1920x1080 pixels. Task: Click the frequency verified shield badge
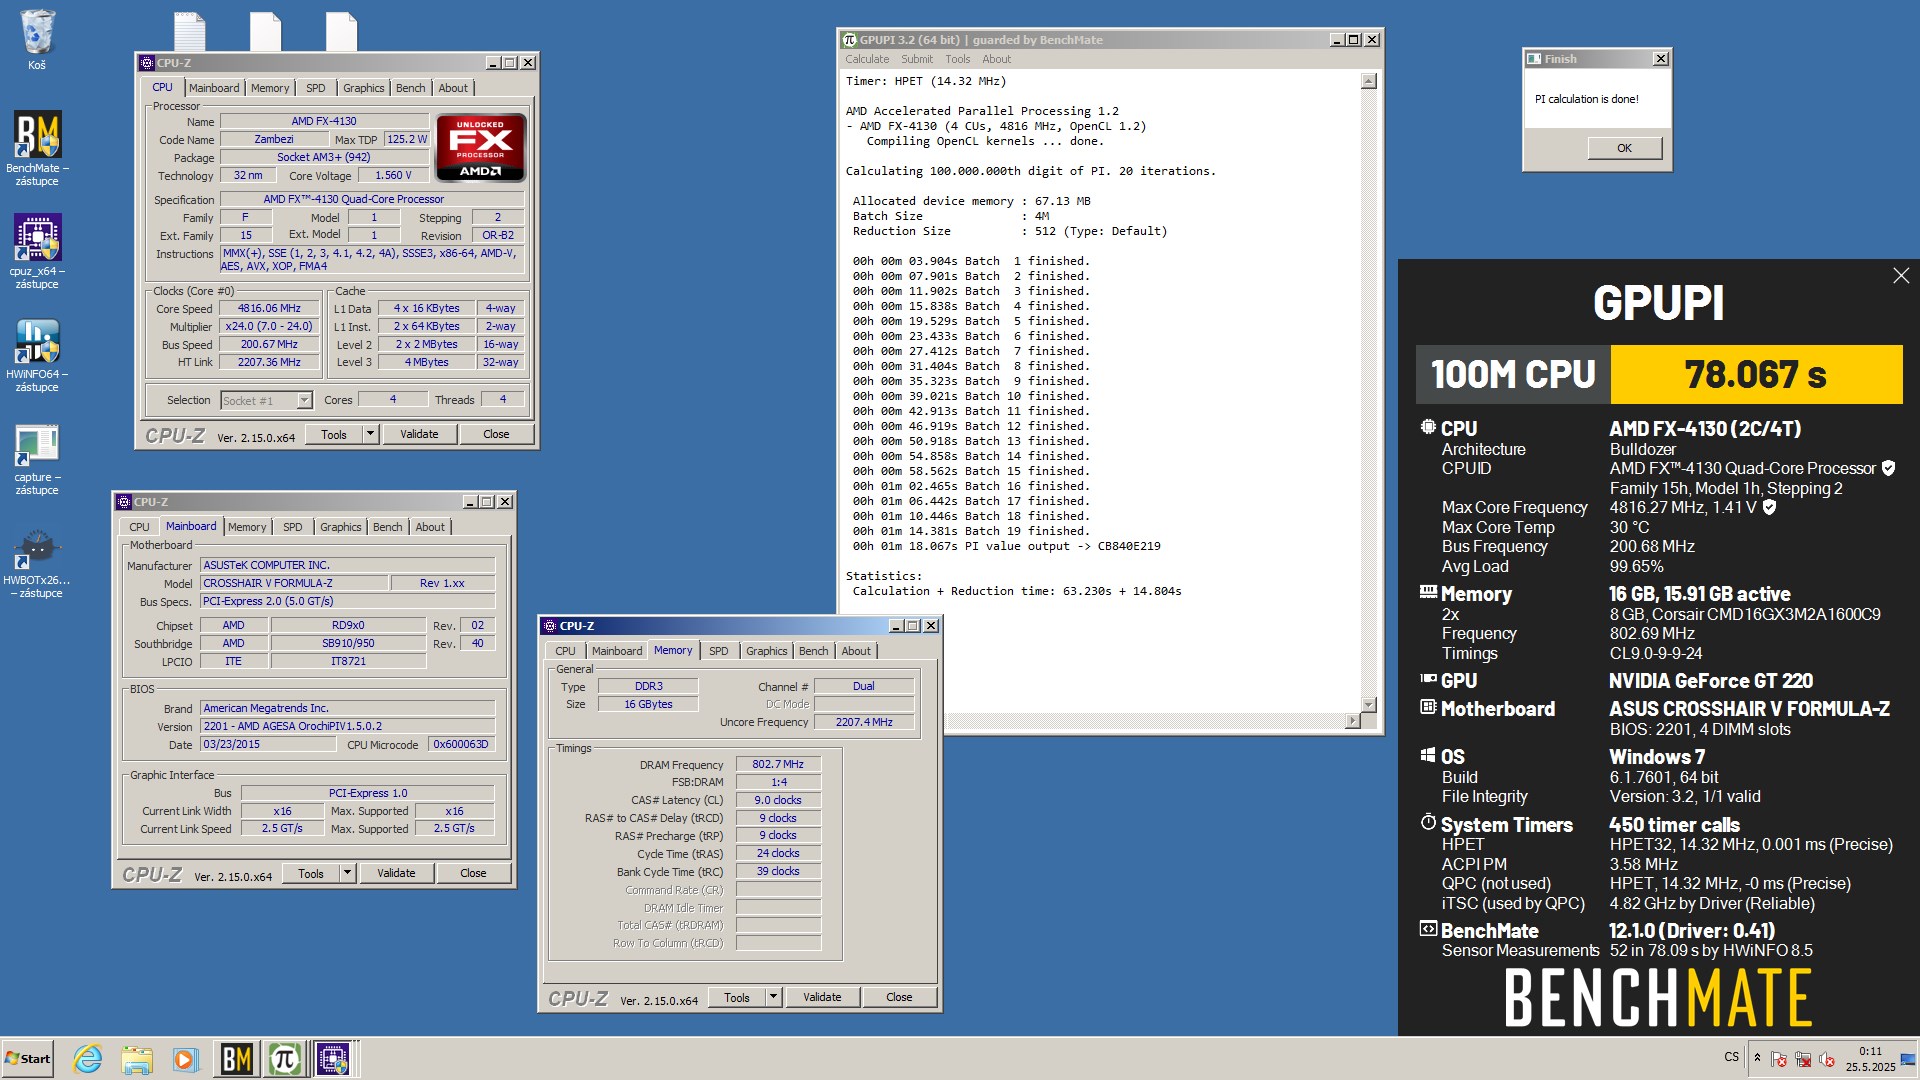point(1769,507)
